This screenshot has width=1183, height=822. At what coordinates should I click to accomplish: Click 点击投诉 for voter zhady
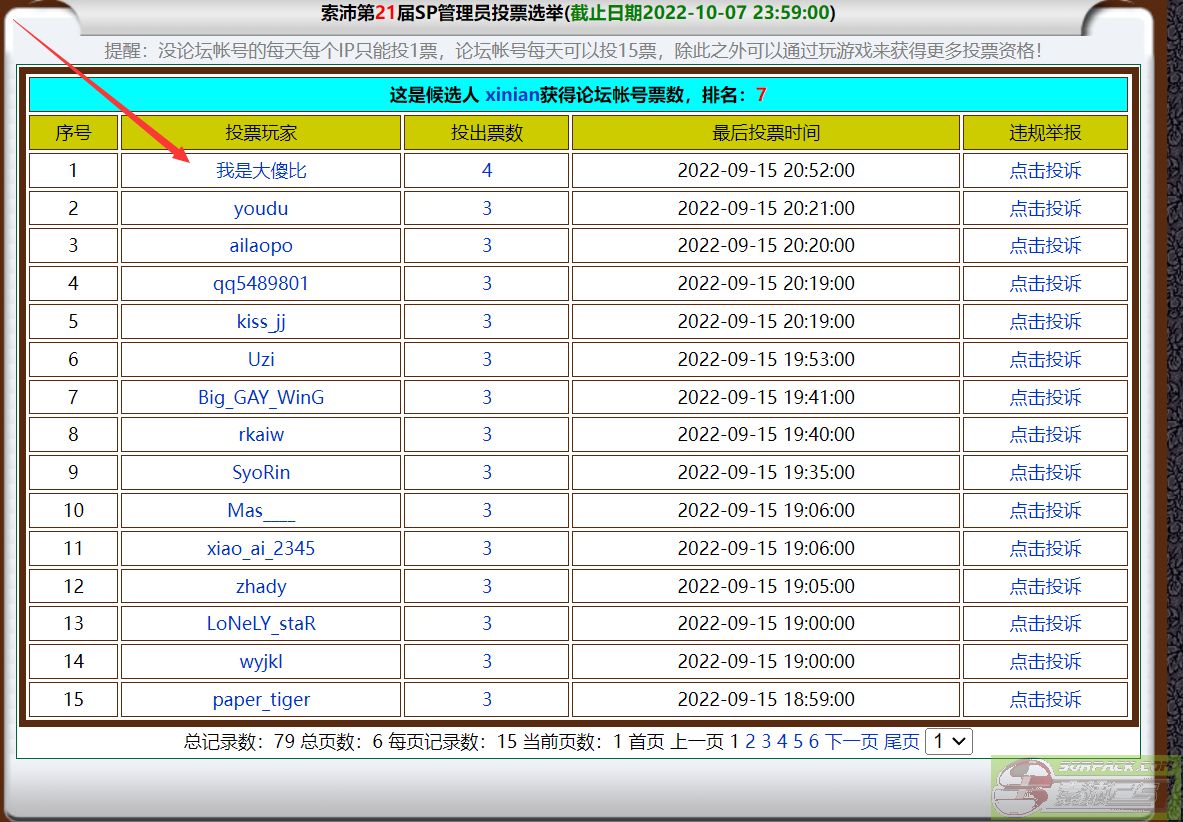1045,586
